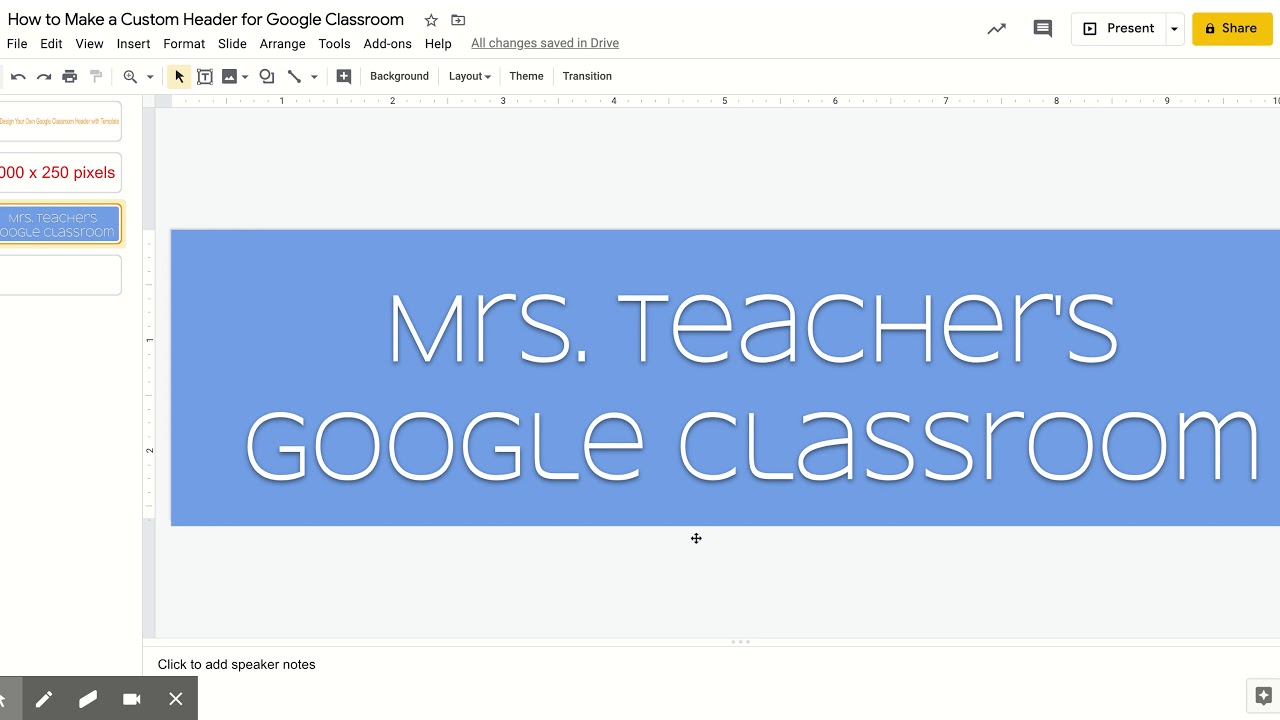Open the Arrange menu
The image size is (1280, 720).
click(283, 44)
